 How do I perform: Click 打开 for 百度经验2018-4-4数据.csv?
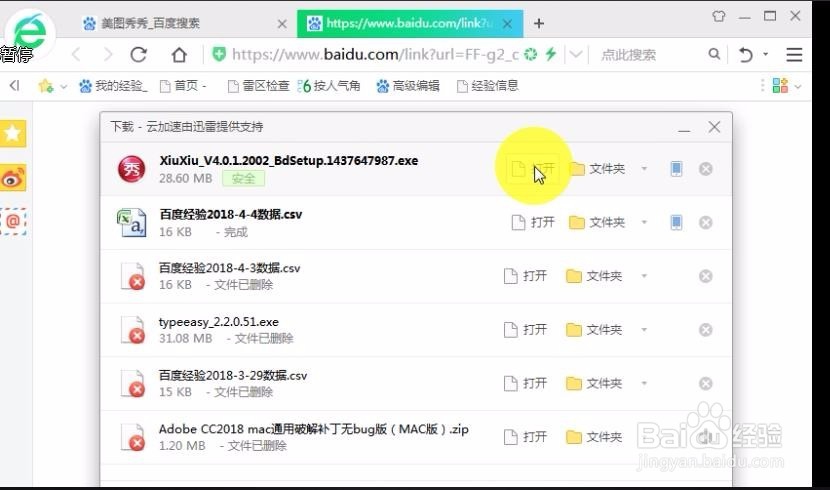click(534, 222)
